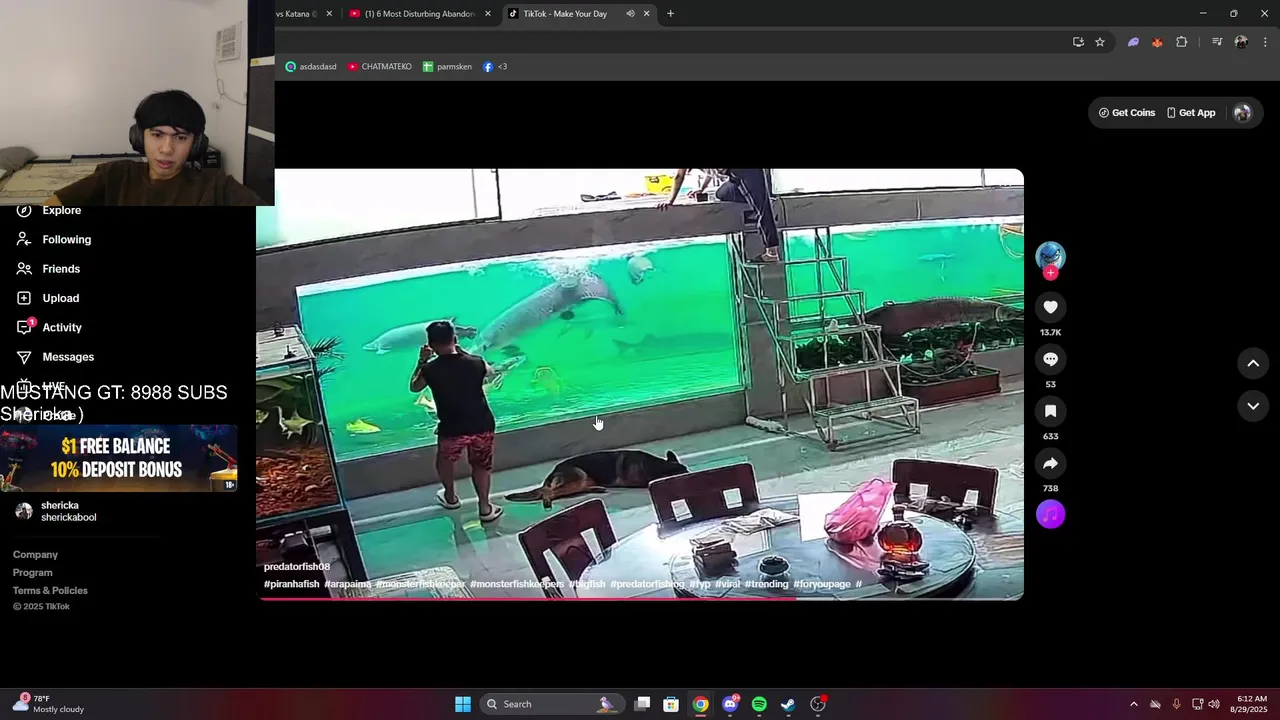Viewport: 1280px width, 720px height.
Task: Open the weather widget showing 78°F
Action: pos(48,704)
